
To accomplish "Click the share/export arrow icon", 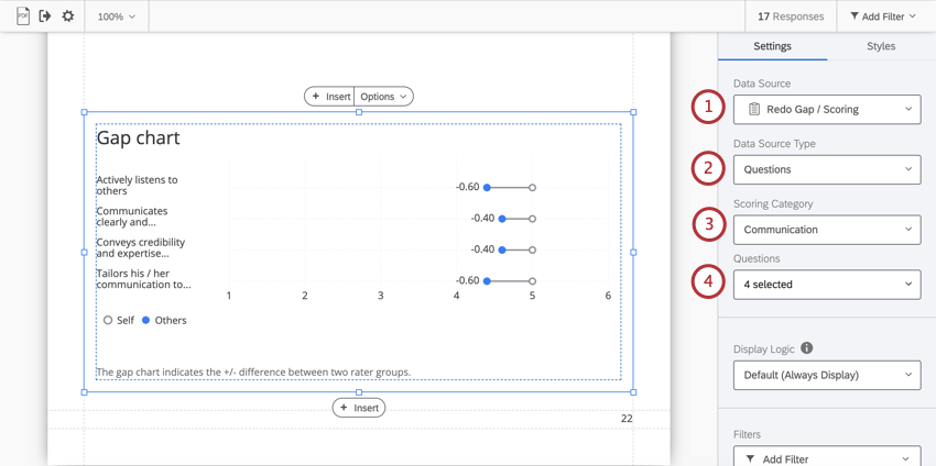I will 45,16.
